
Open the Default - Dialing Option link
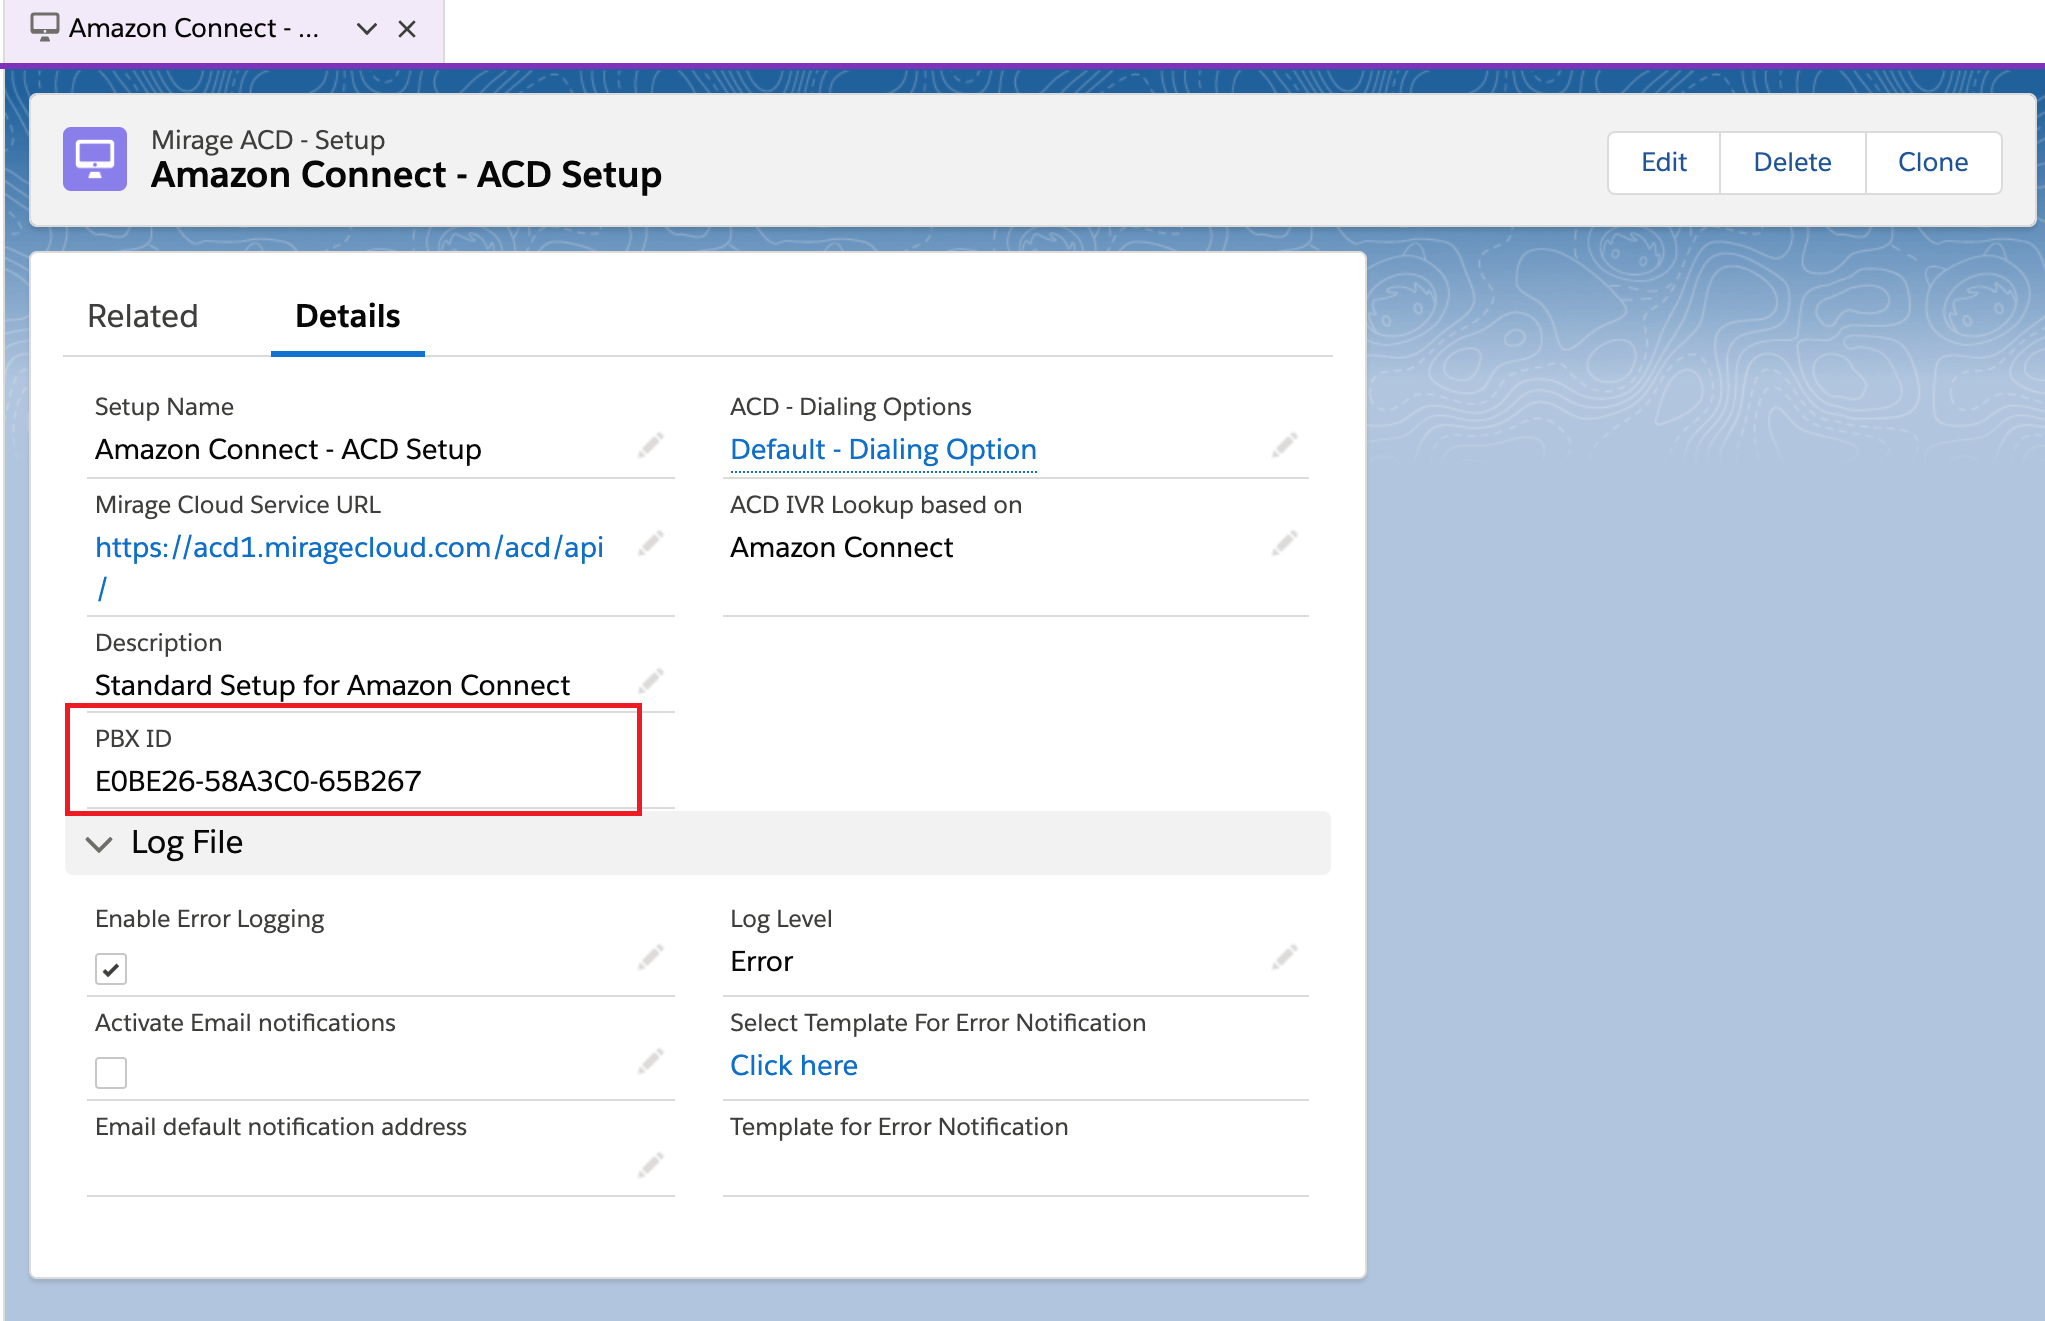(x=883, y=449)
